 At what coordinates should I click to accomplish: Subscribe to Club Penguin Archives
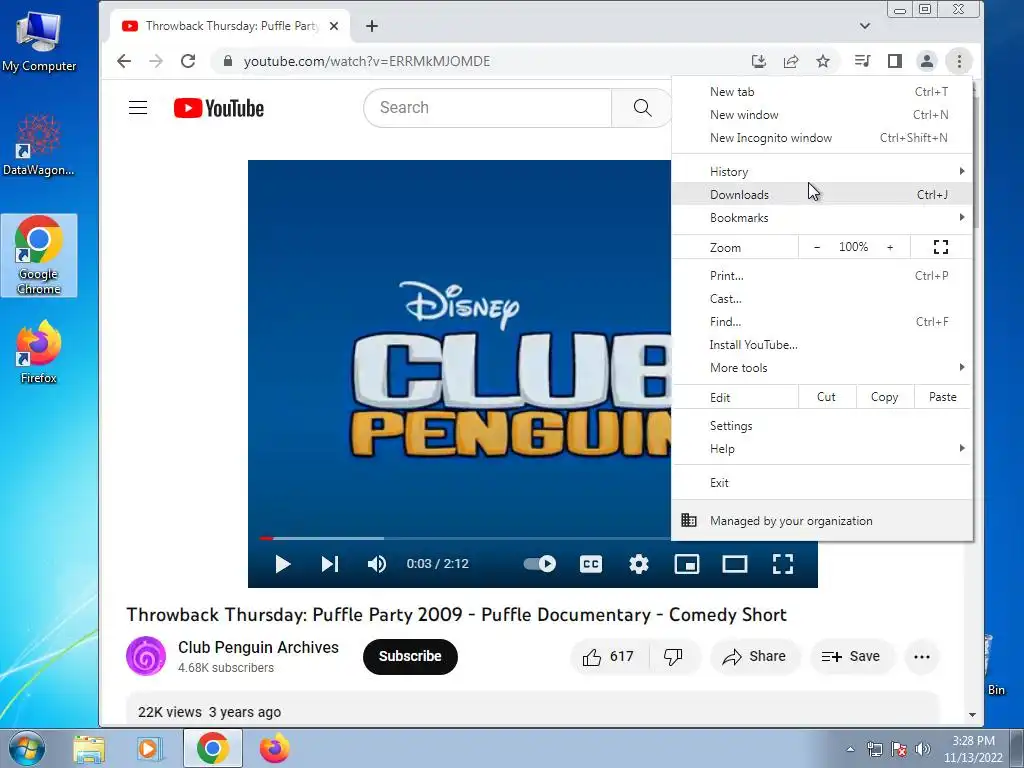coord(410,656)
